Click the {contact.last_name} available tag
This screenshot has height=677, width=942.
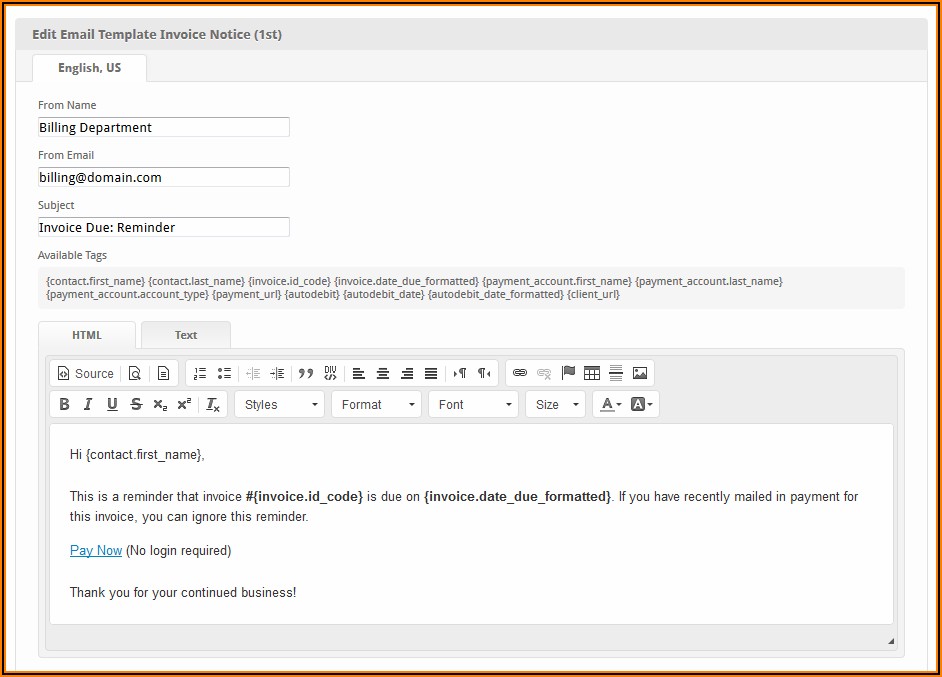[x=196, y=281]
